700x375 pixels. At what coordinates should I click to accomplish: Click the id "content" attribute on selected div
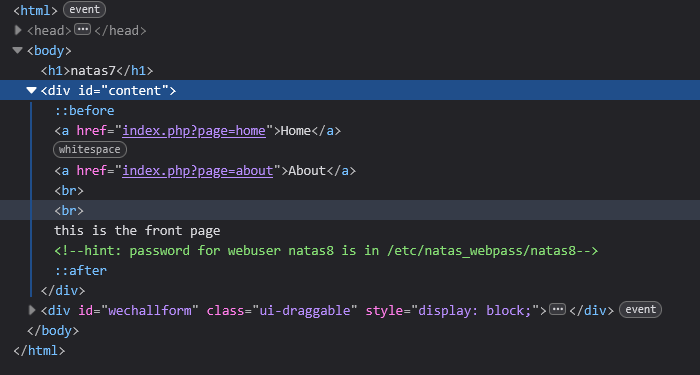(x=124, y=91)
